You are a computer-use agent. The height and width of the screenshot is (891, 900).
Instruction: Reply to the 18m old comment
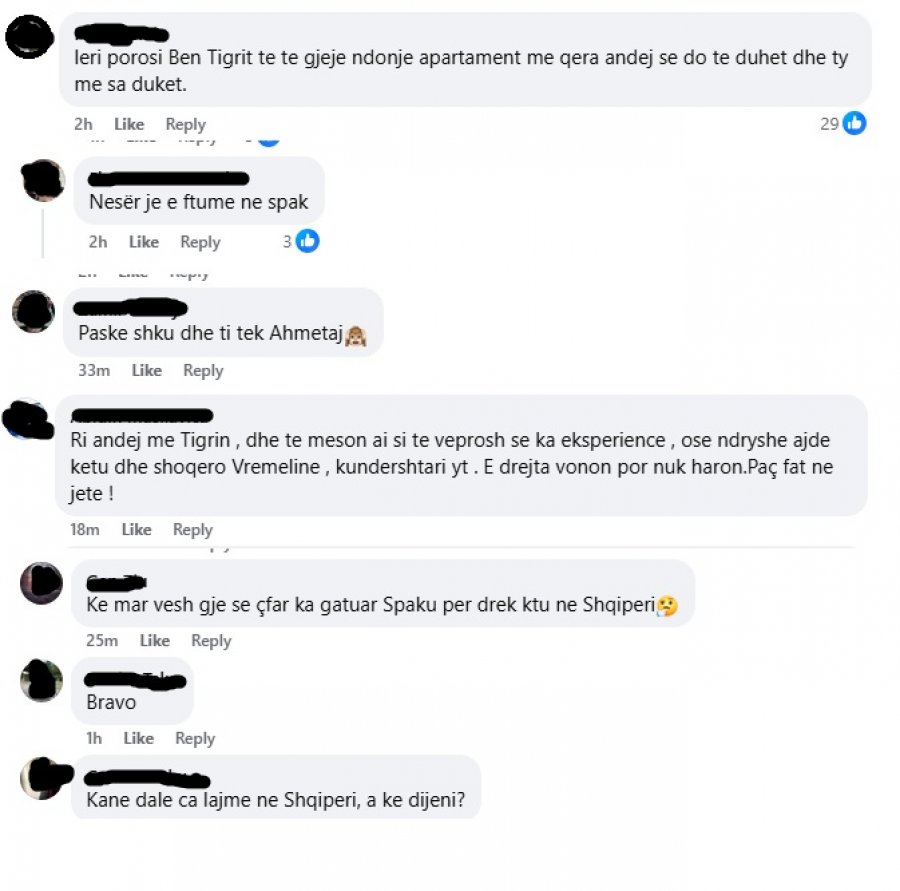(193, 529)
